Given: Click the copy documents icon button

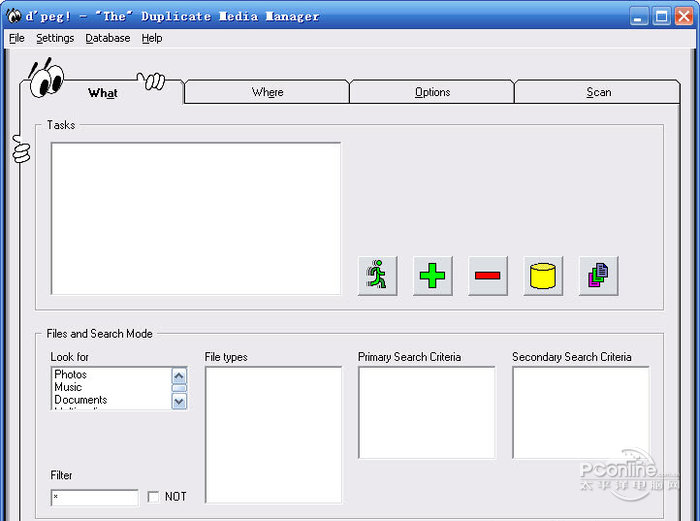Looking at the screenshot, I should tap(598, 275).
